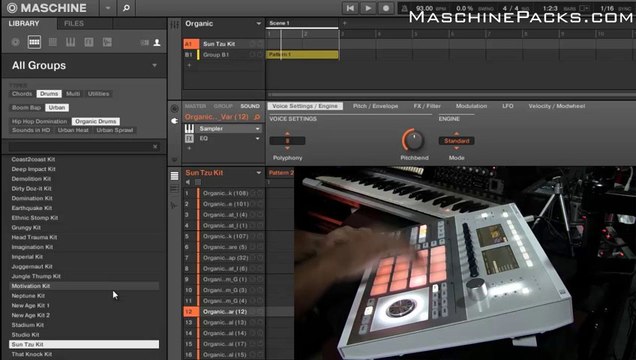This screenshot has height=360, width=636.
Task: Click the restart transport button
Action: pos(350,8)
